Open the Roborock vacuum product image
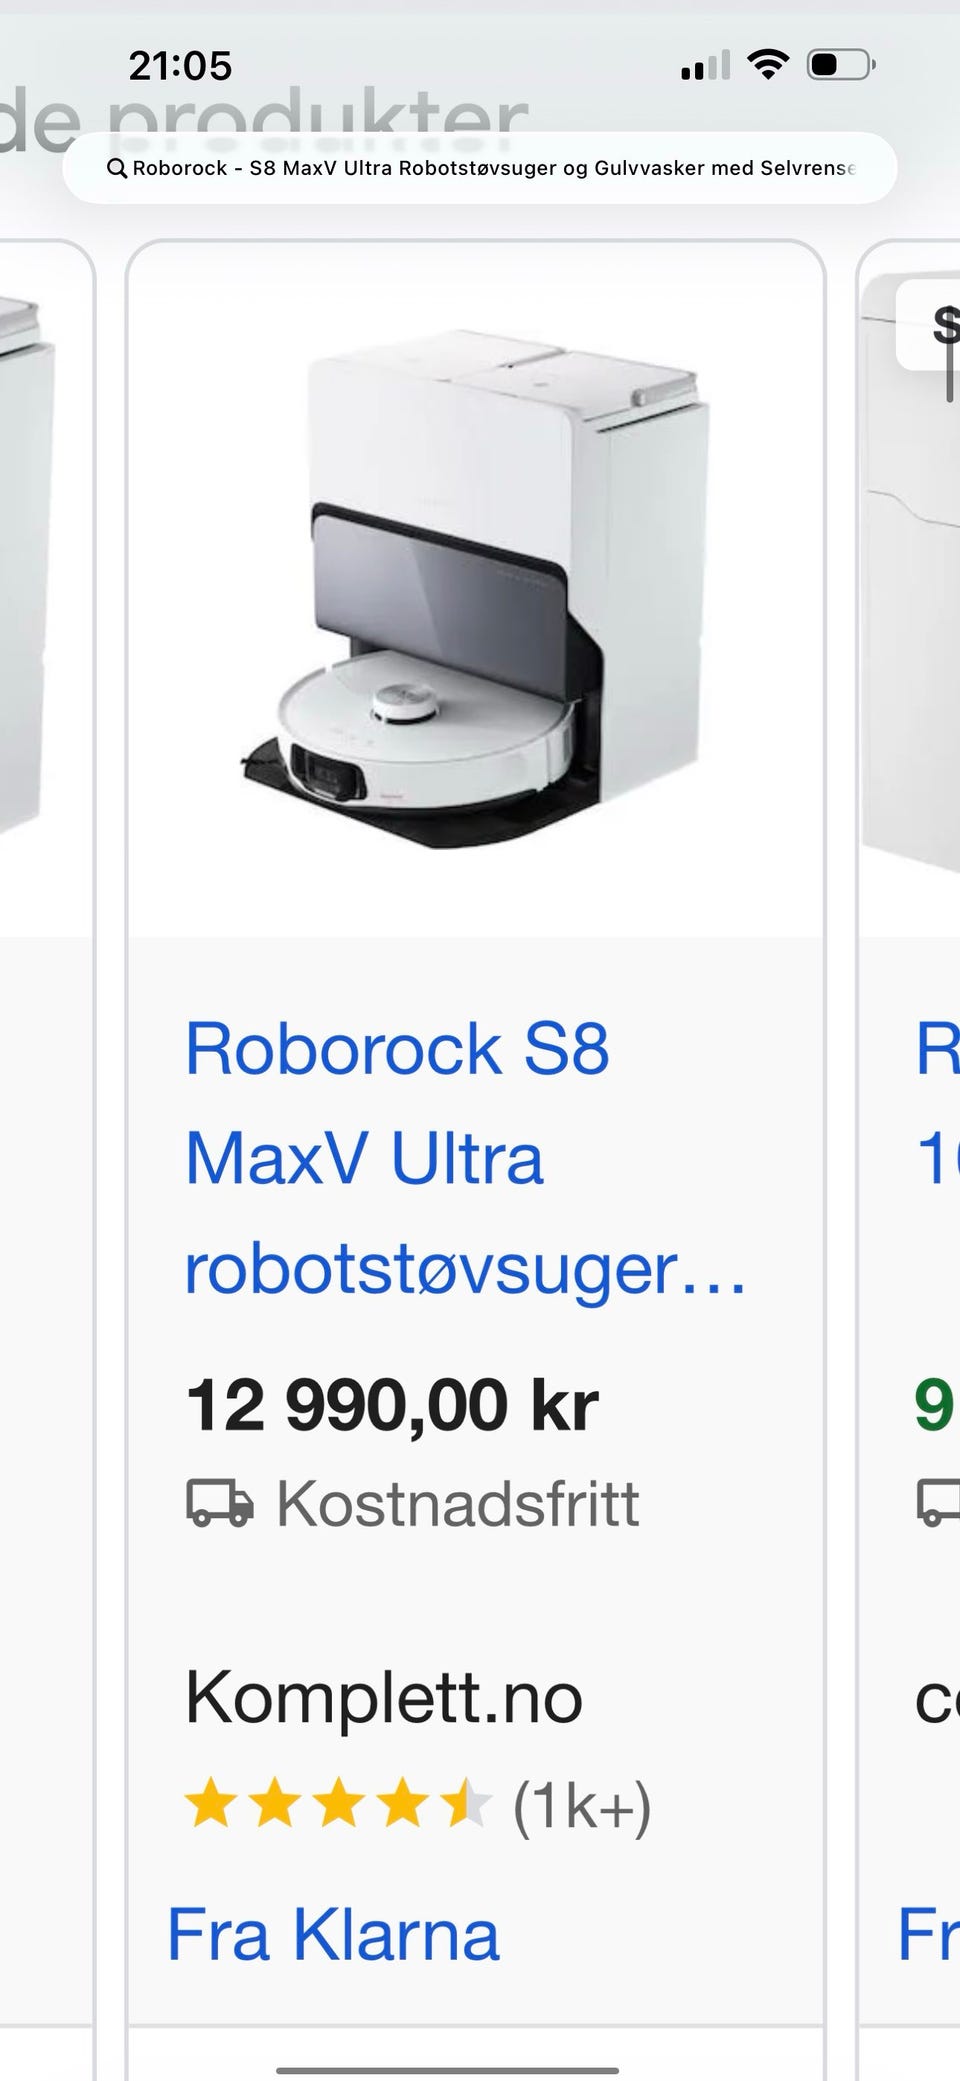The width and height of the screenshot is (960, 2081). tap(475, 590)
